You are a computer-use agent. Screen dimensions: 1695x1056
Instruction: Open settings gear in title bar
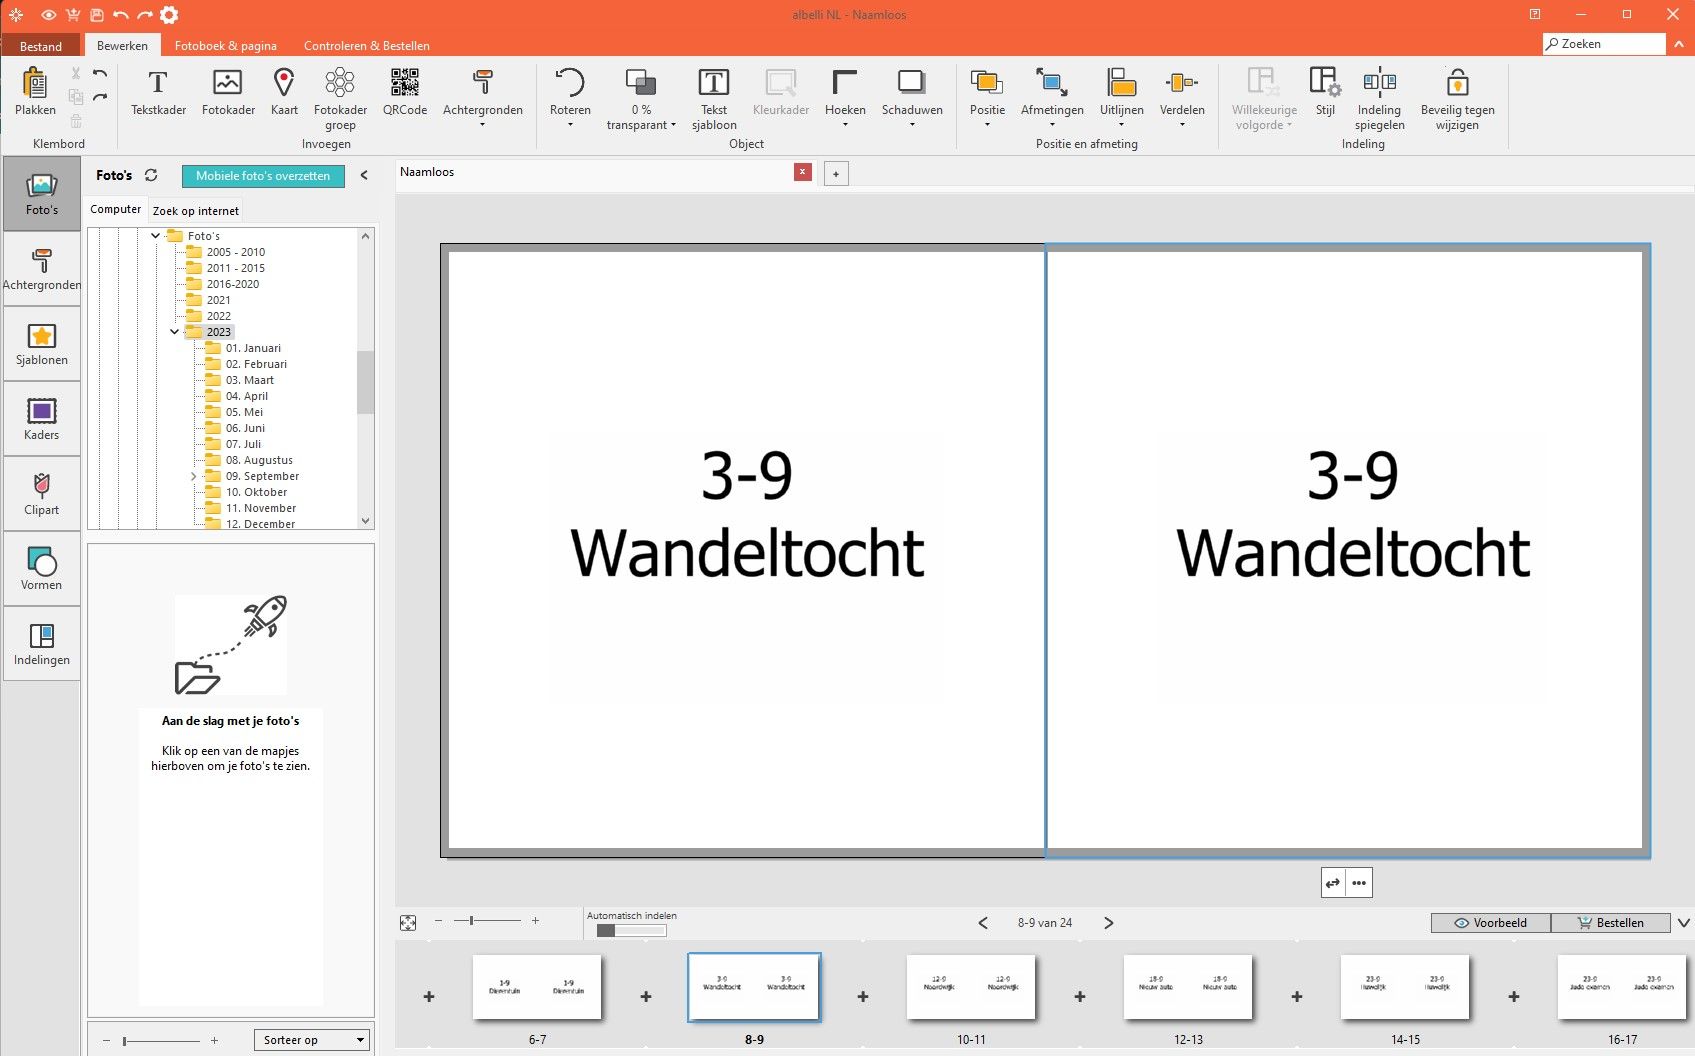pyautogui.click(x=169, y=15)
